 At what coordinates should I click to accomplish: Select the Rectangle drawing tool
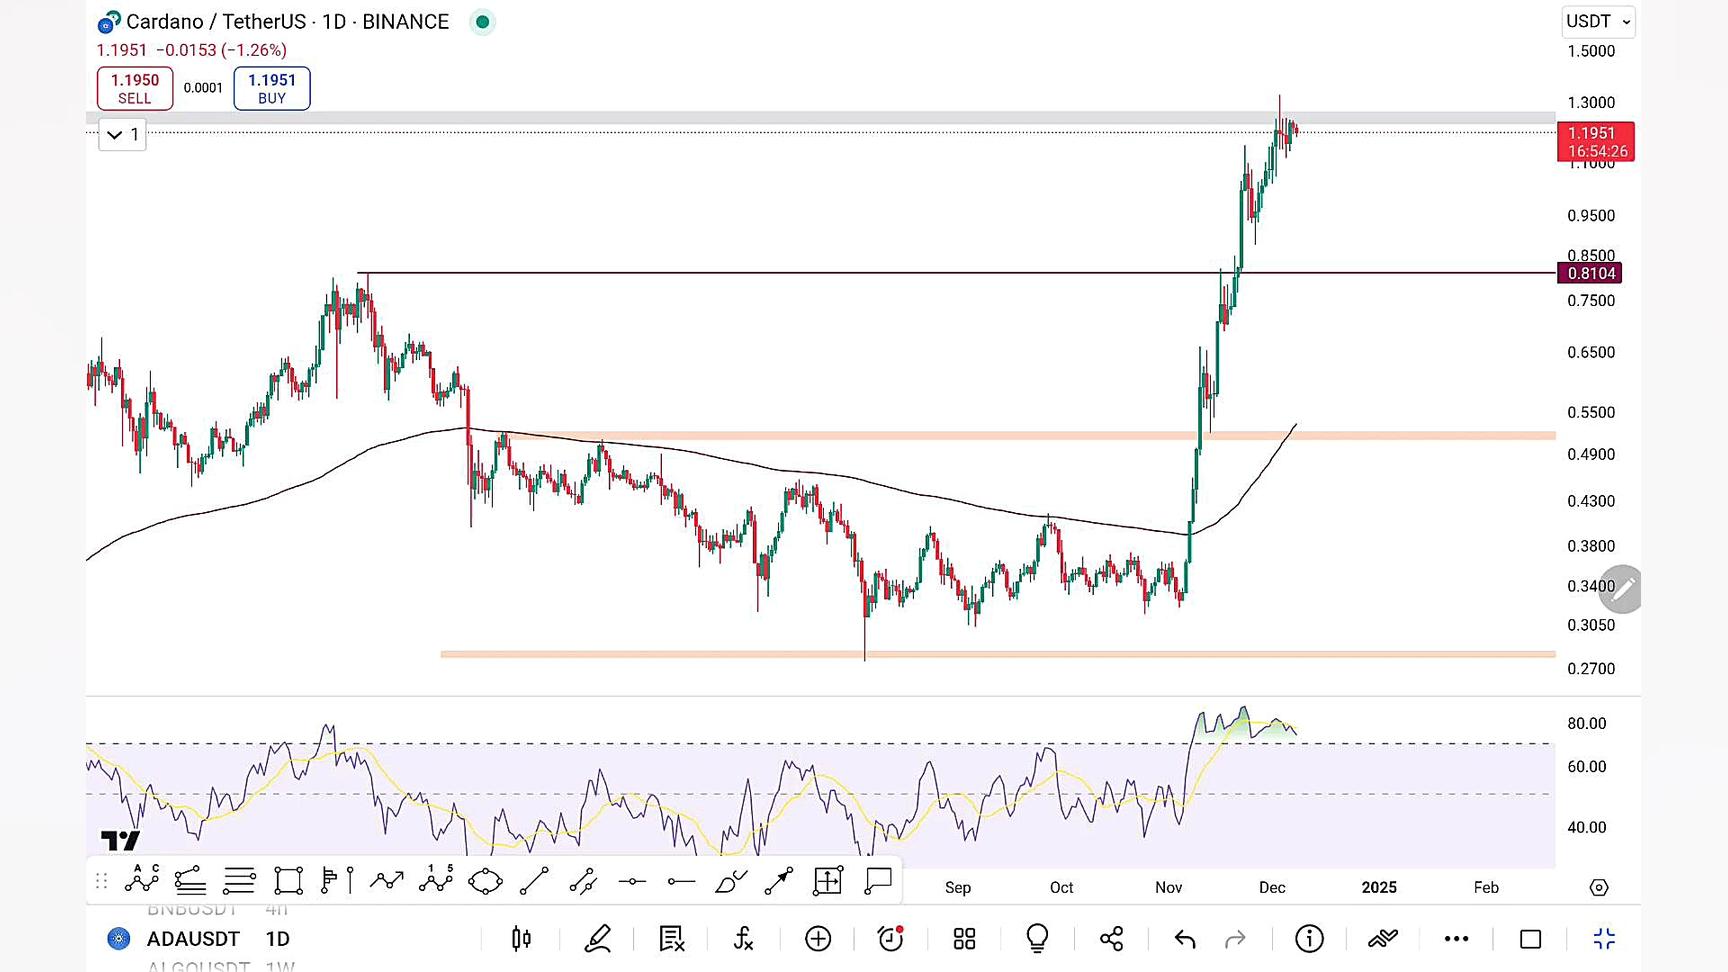(288, 881)
